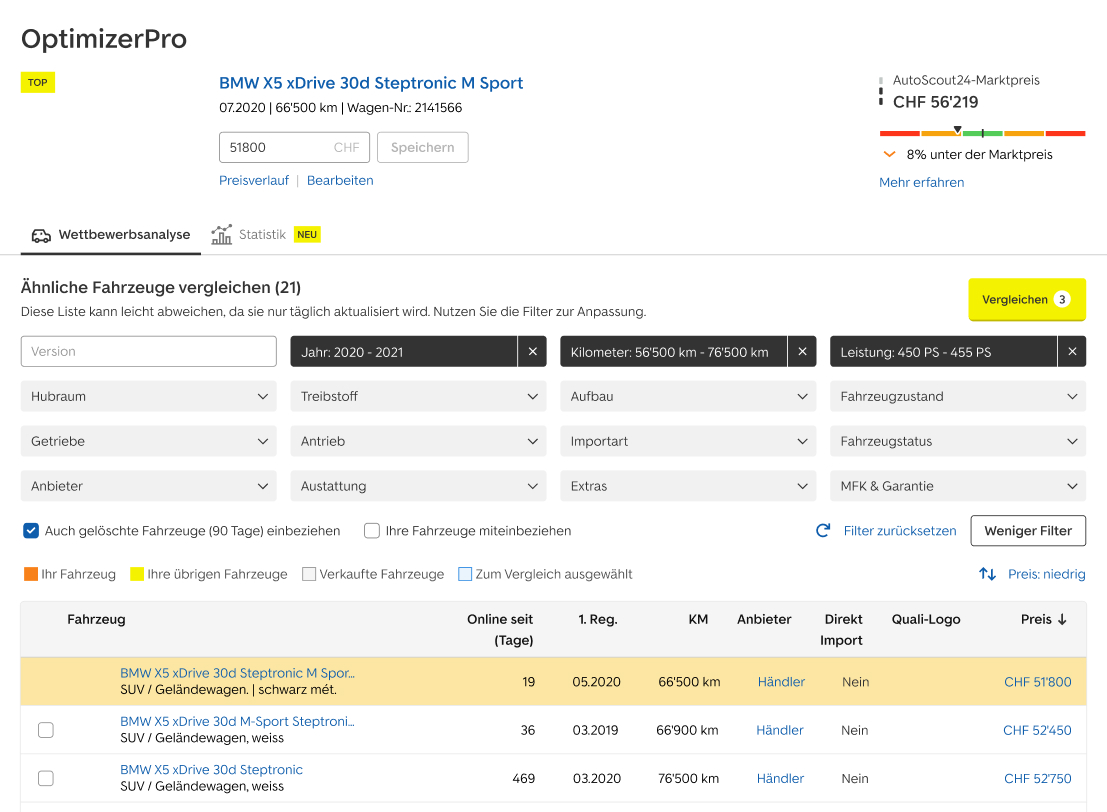The height and width of the screenshot is (812, 1107).
Task: Click the KM column header
Action: (x=698, y=619)
